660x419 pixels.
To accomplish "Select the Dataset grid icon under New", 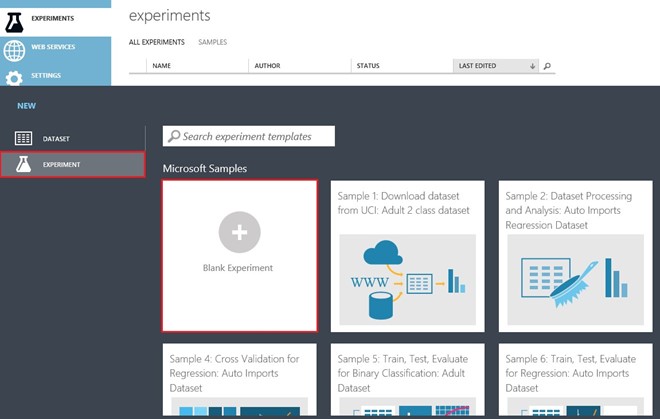I will tap(23, 138).
